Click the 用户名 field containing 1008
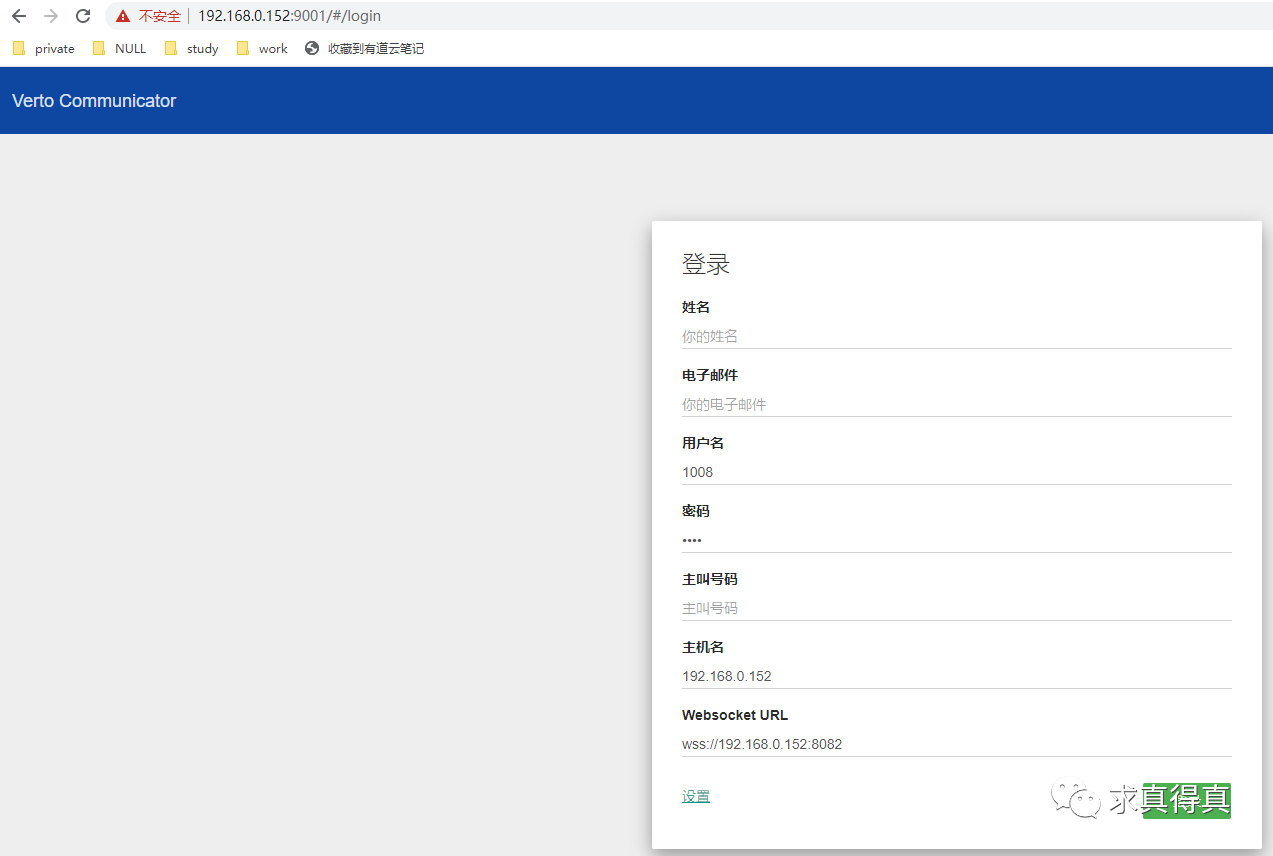Image resolution: width=1273 pixels, height=856 pixels. point(956,473)
